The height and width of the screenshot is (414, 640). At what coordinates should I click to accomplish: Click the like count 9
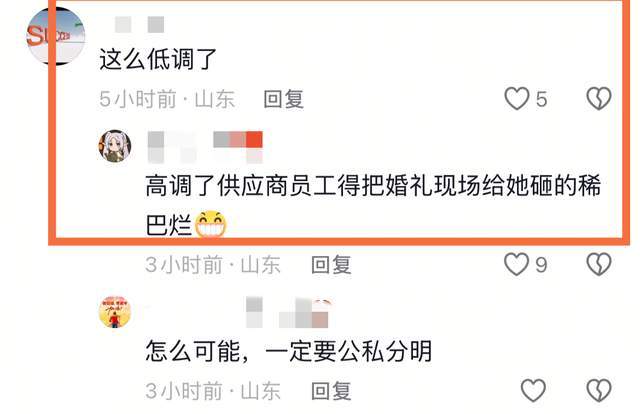541,265
